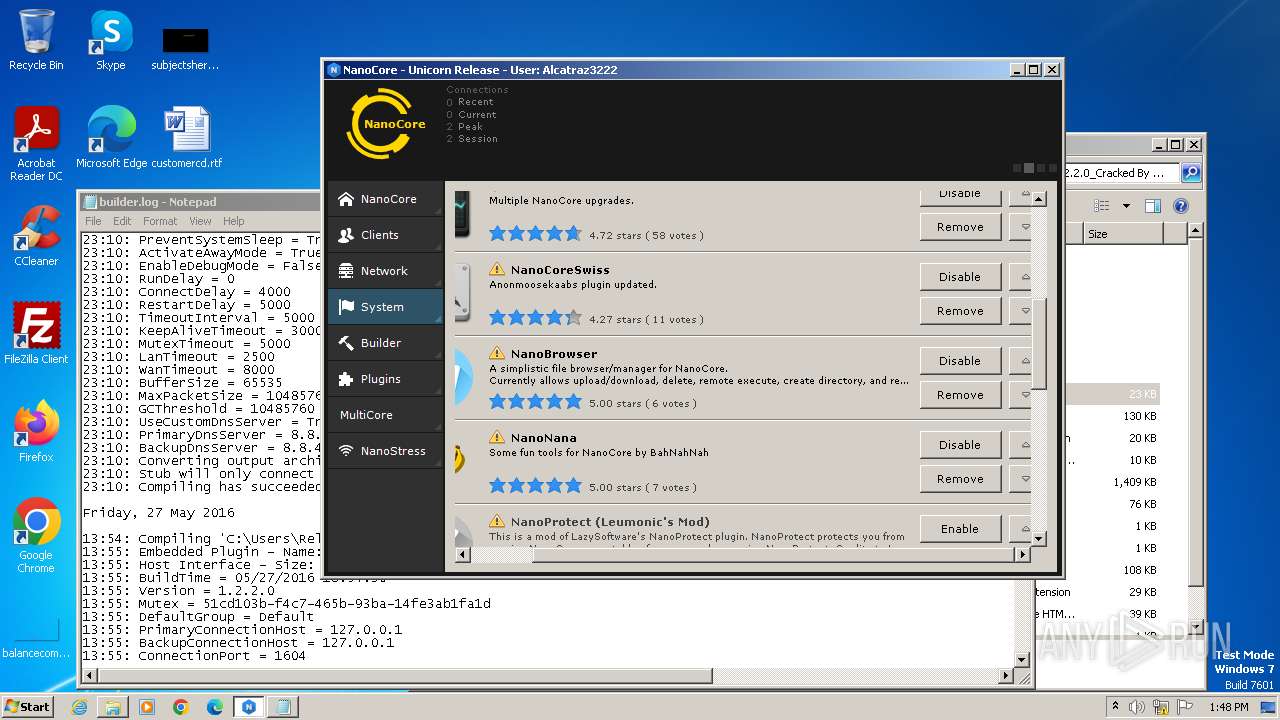Remove the NanoCoreSwiss plugin
The image size is (1280, 720).
coord(960,311)
